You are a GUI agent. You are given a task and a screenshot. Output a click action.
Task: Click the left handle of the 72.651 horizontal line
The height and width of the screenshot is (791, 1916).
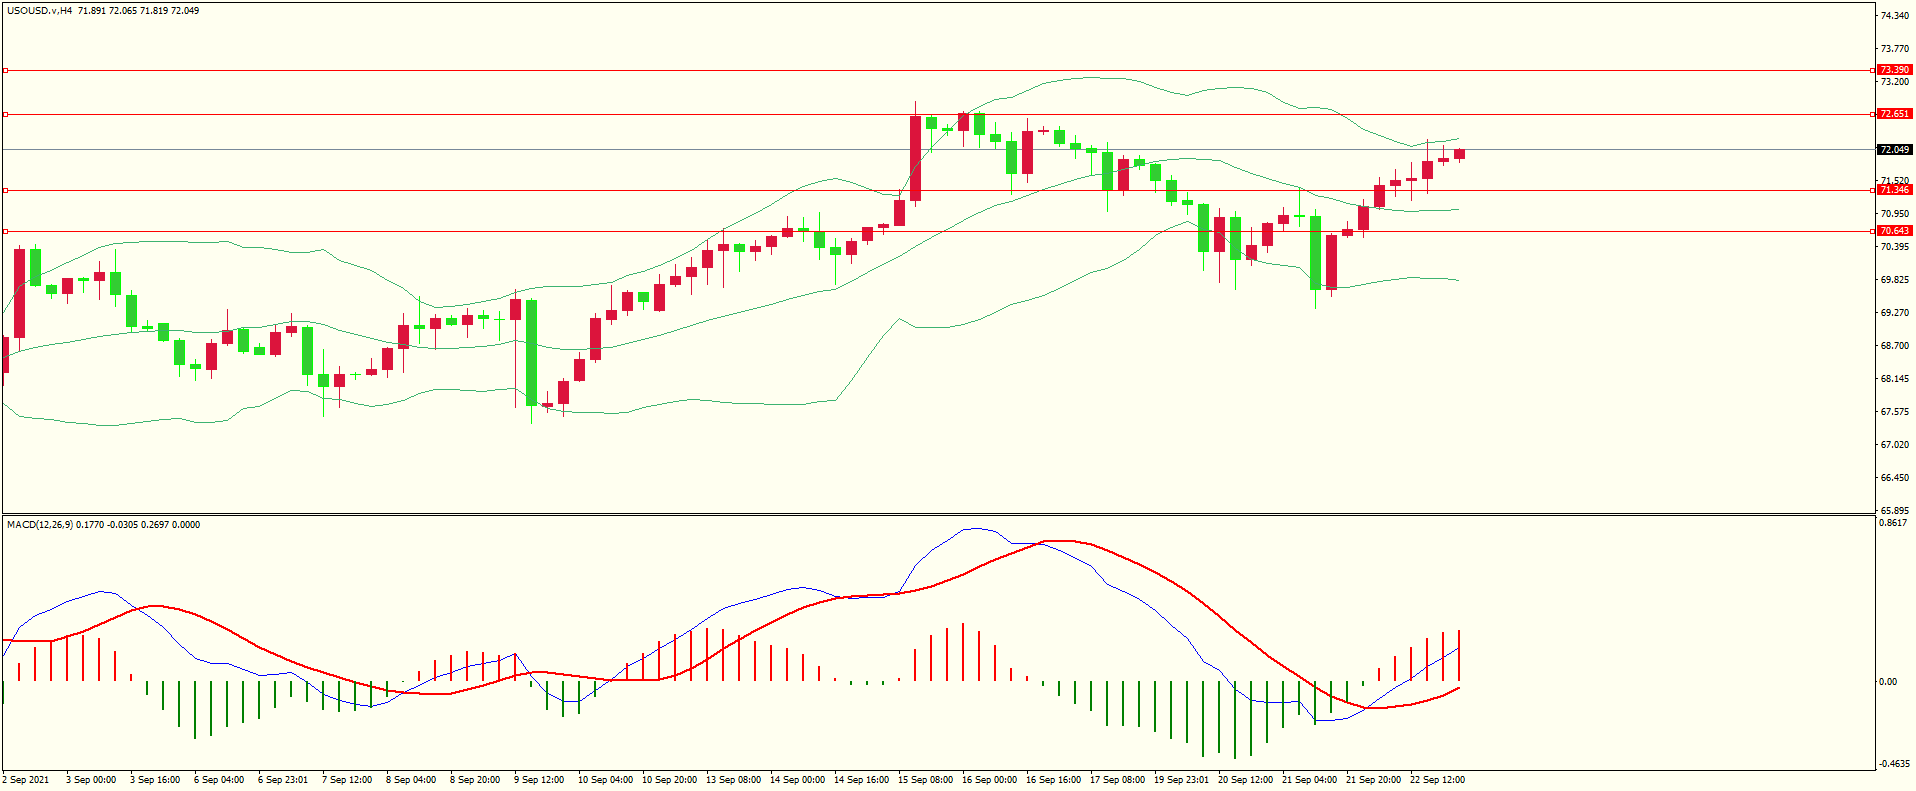point(5,114)
